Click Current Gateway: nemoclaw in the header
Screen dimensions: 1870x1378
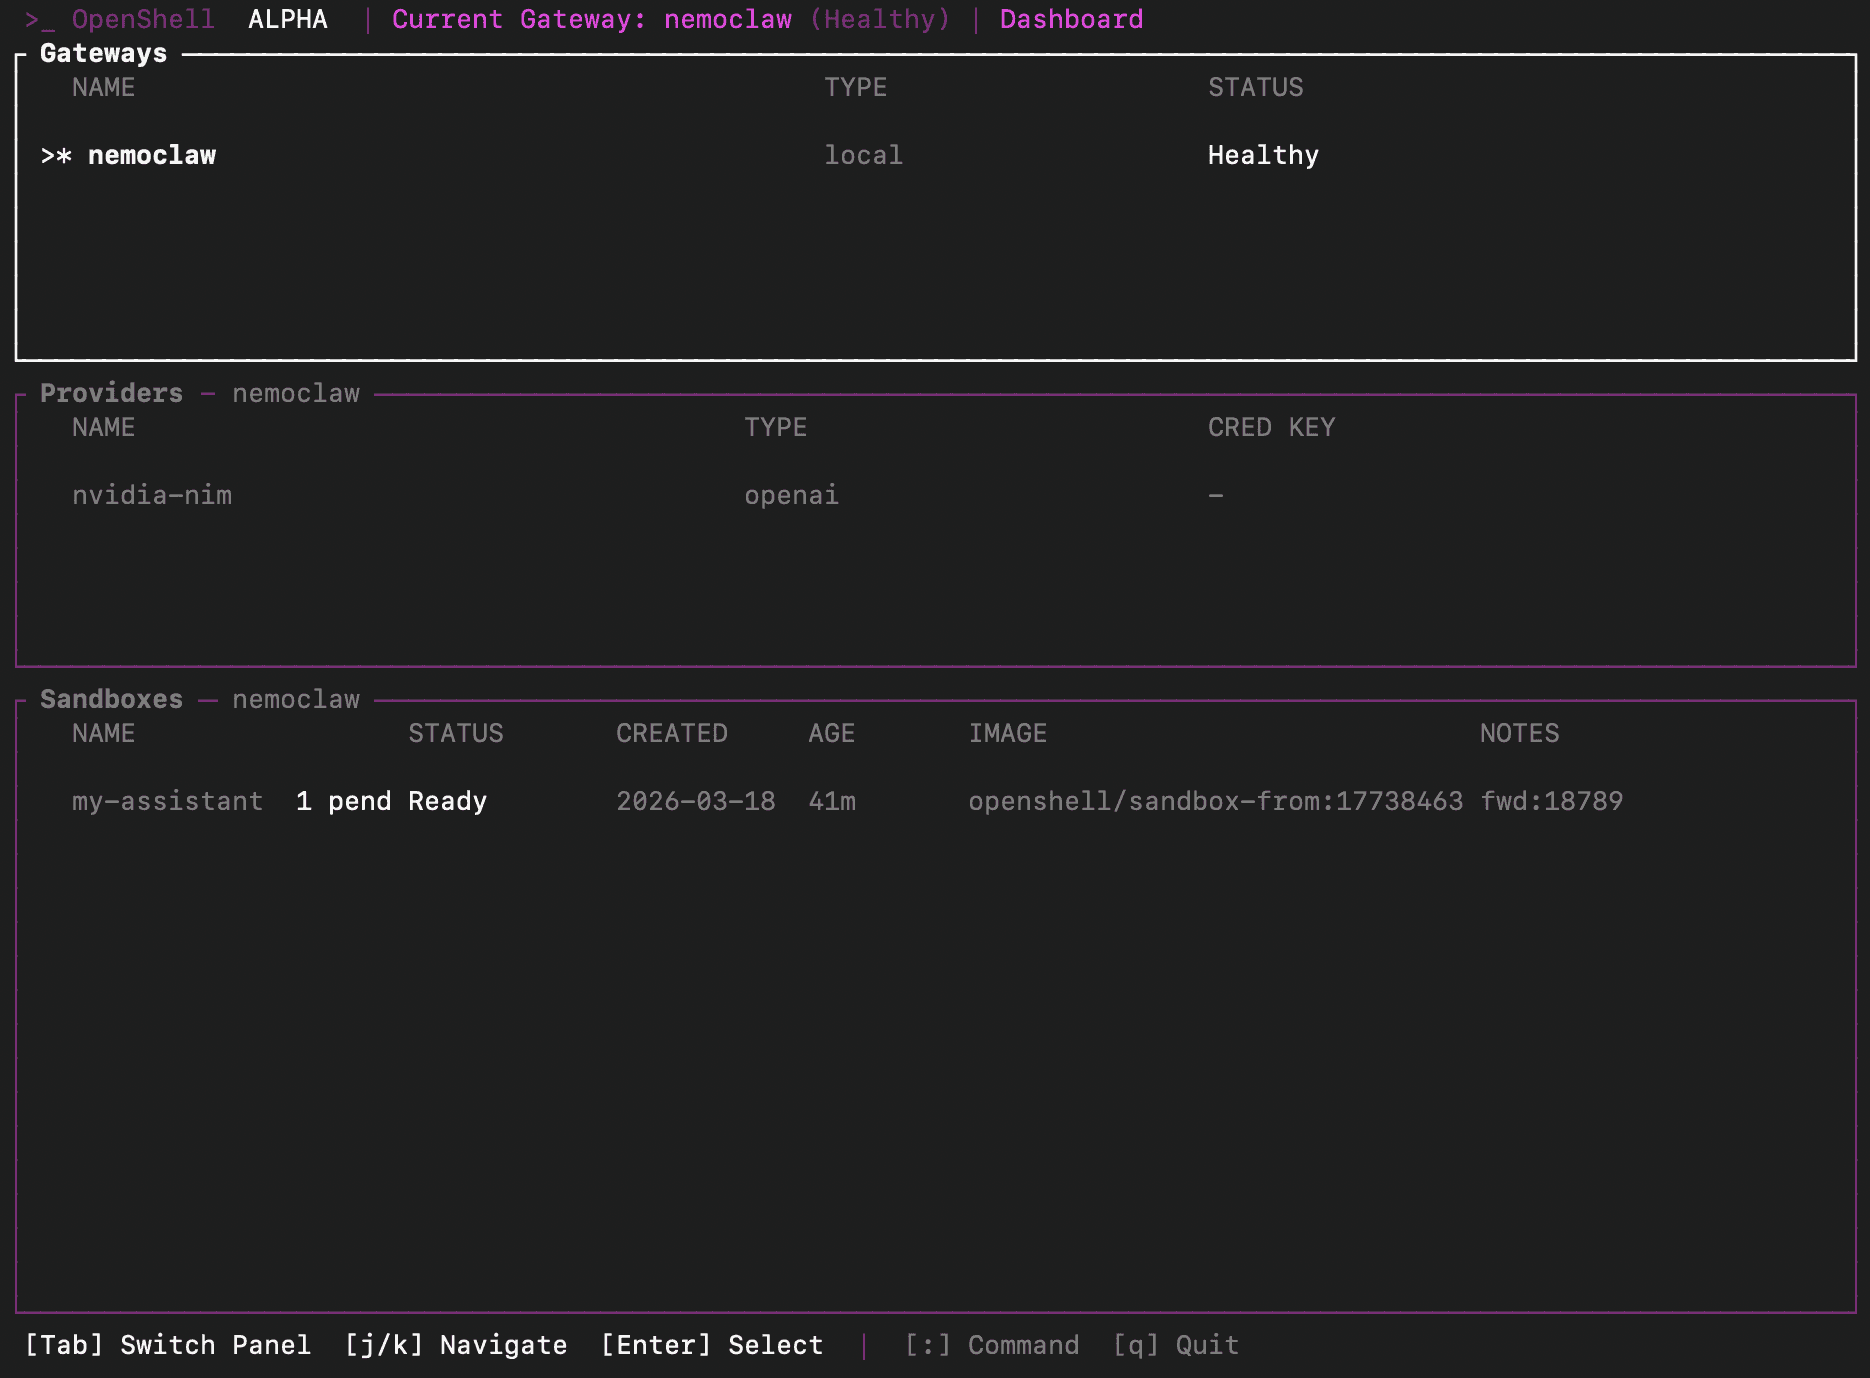590,19
